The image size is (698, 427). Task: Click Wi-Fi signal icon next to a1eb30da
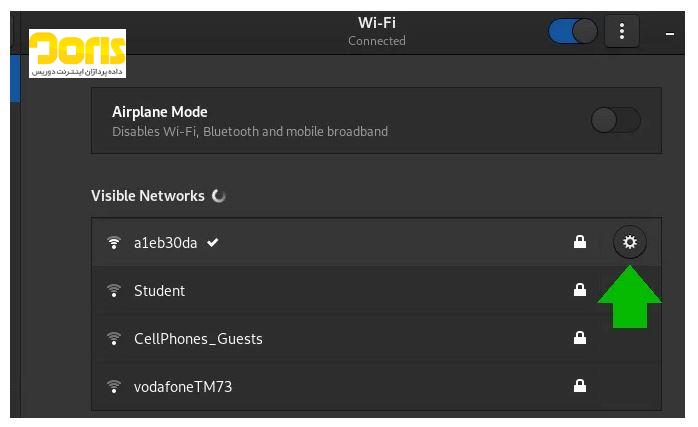[x=114, y=243]
